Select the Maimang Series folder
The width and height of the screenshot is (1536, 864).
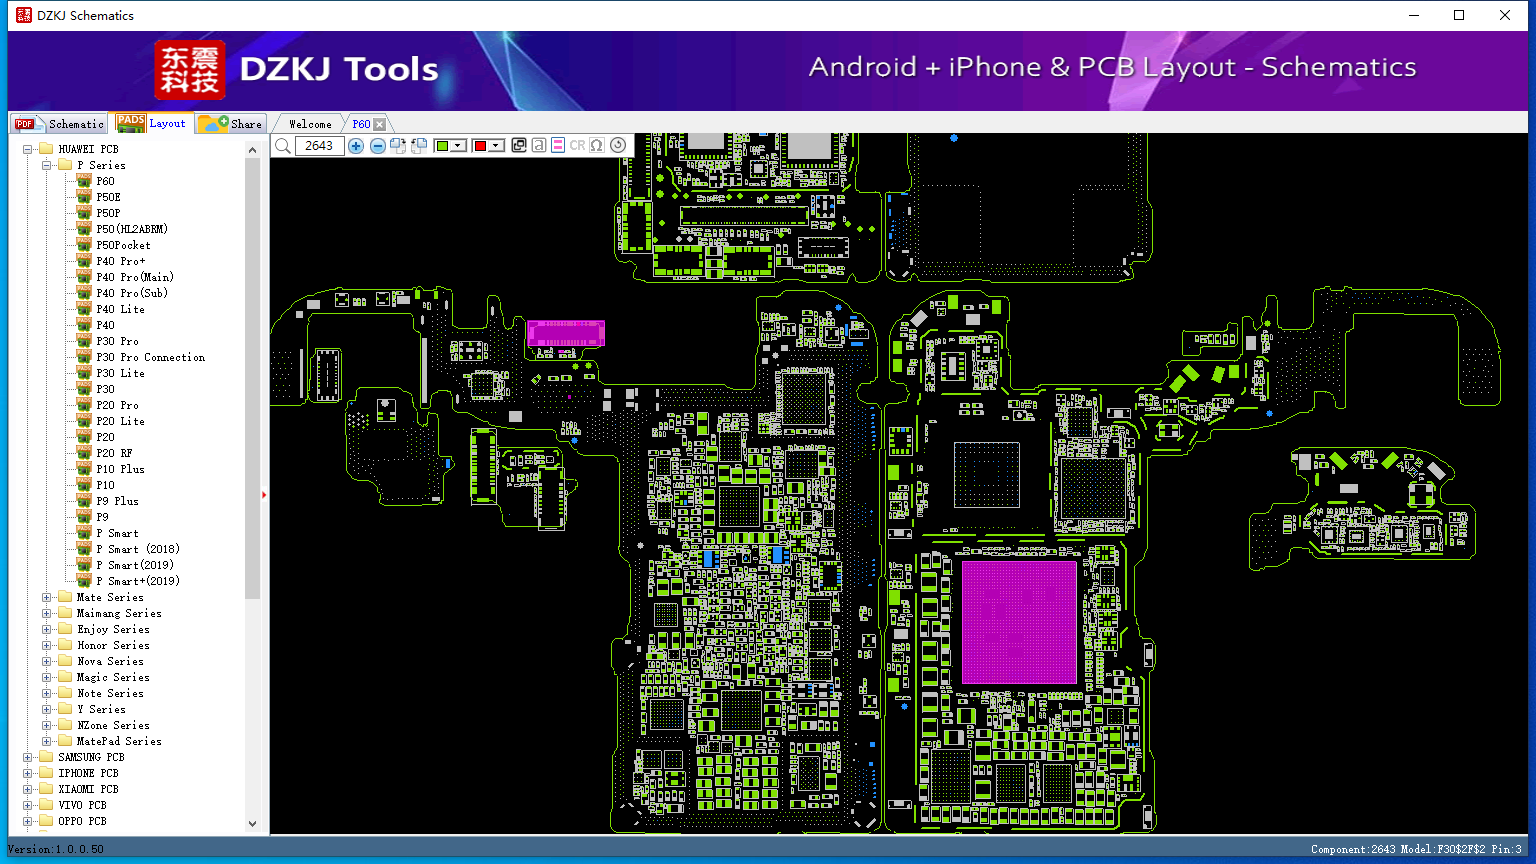(119, 613)
